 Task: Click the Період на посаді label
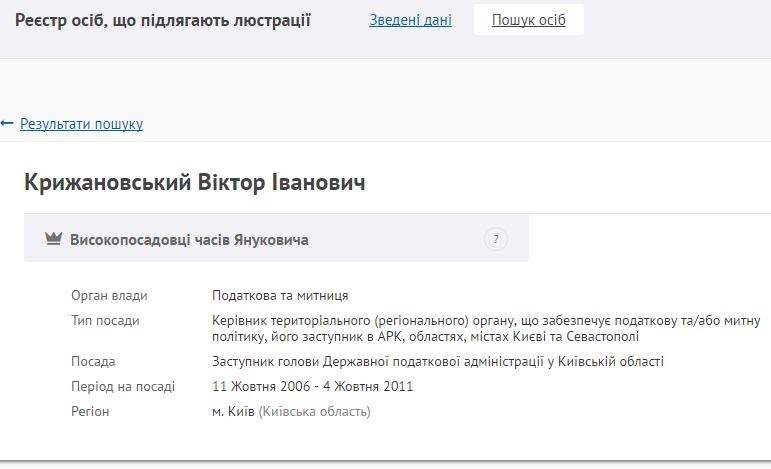click(123, 386)
